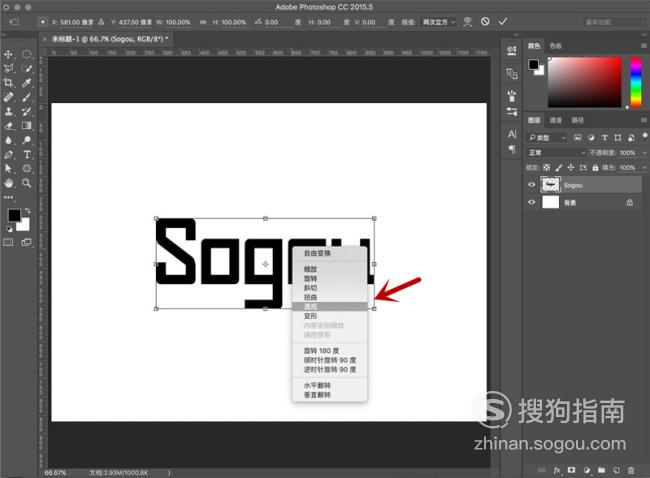Choose Flip Vertical menu item
Viewport: 650px width, 478px height.
330,395
